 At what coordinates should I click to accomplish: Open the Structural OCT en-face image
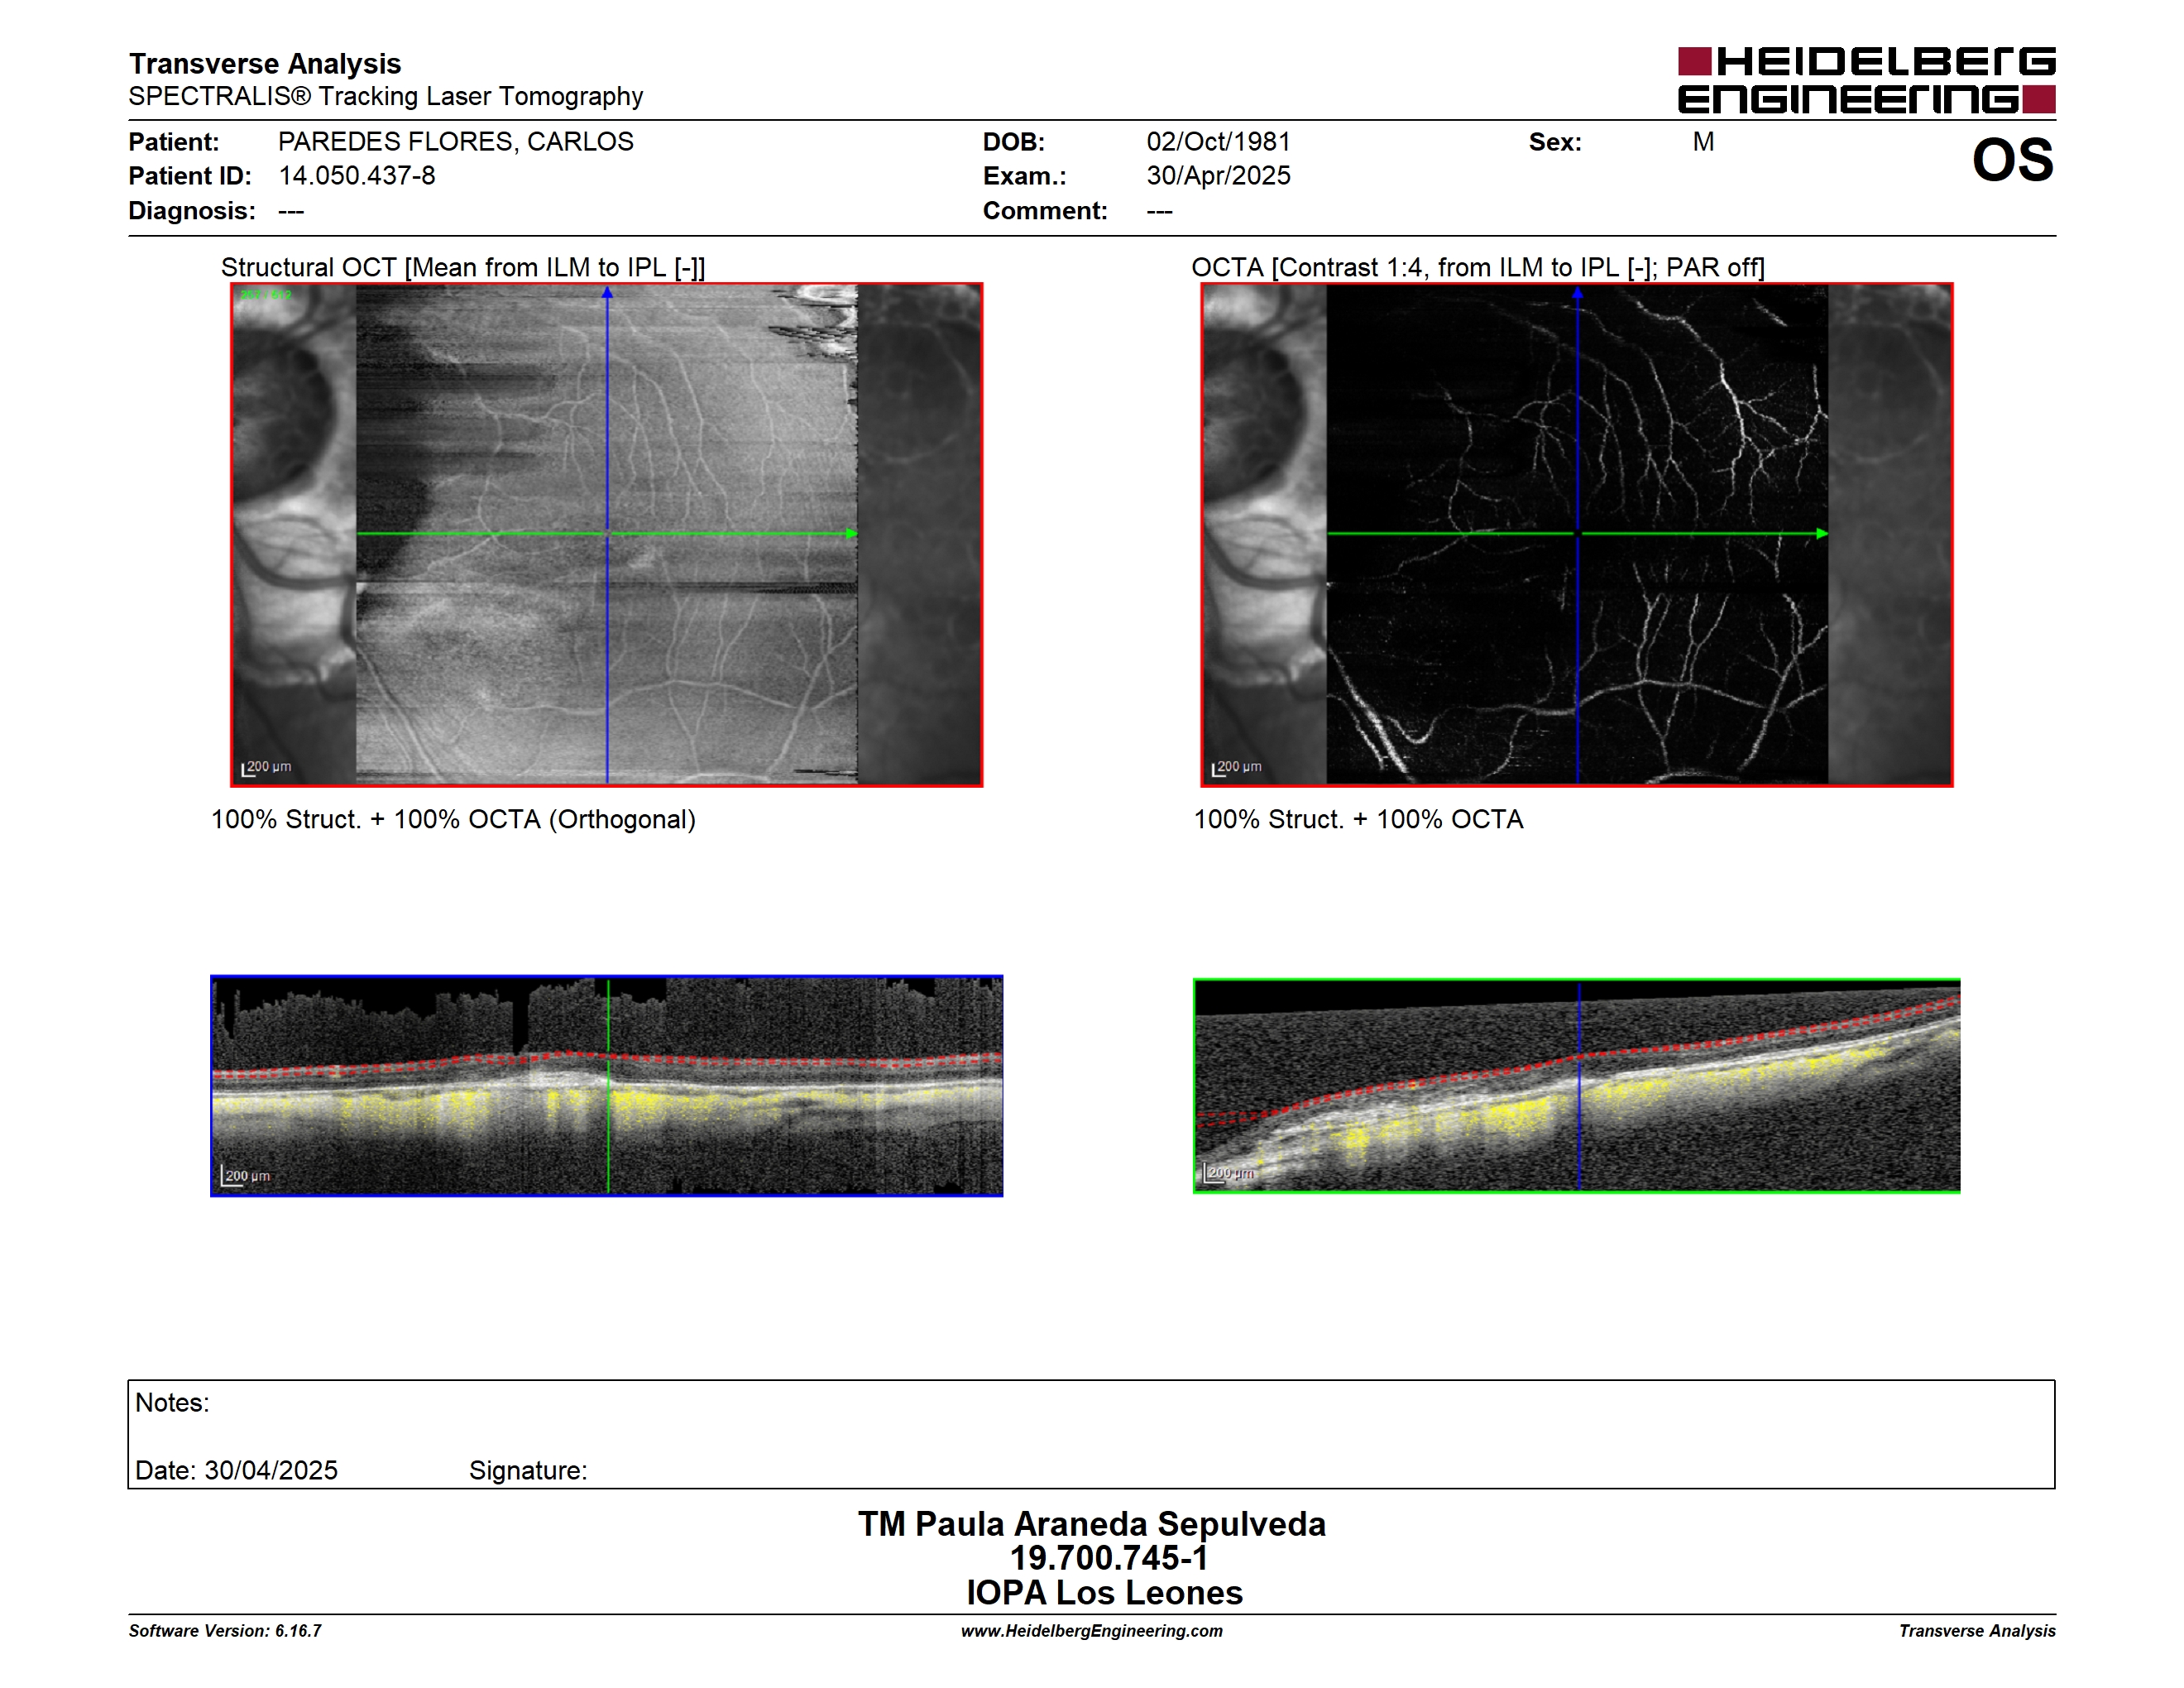607,535
